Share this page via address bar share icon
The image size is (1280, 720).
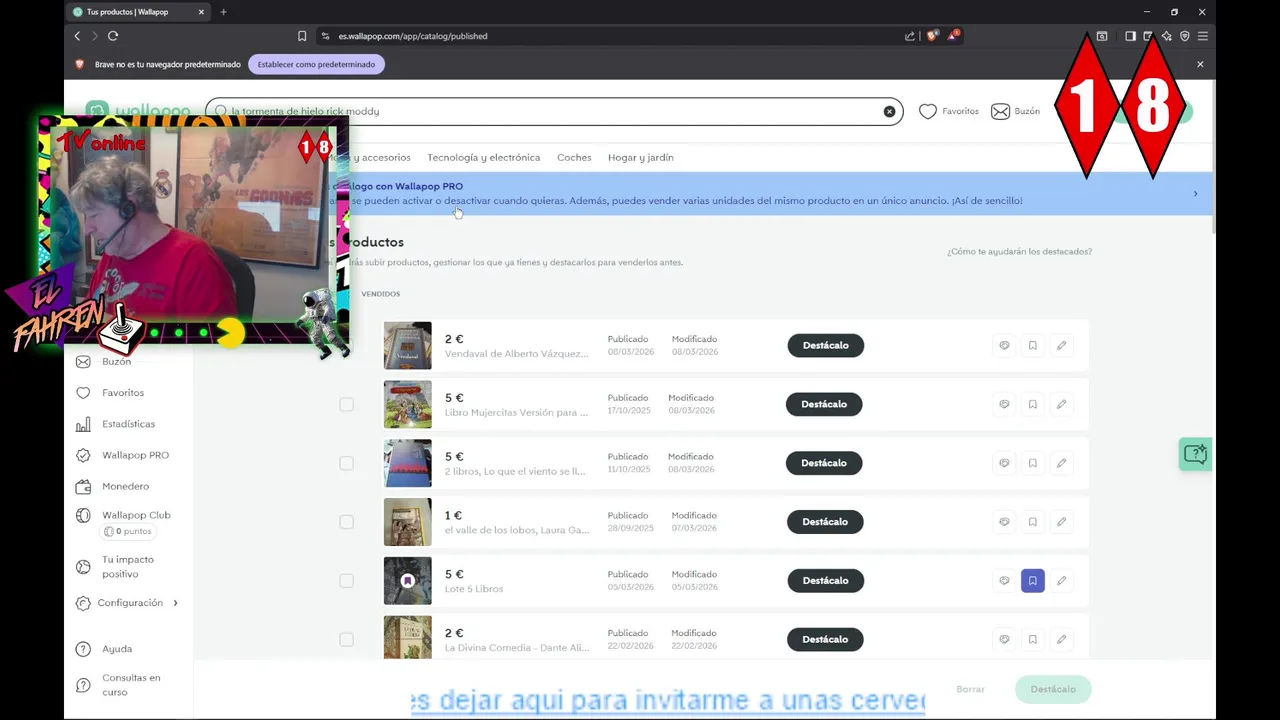(910, 36)
